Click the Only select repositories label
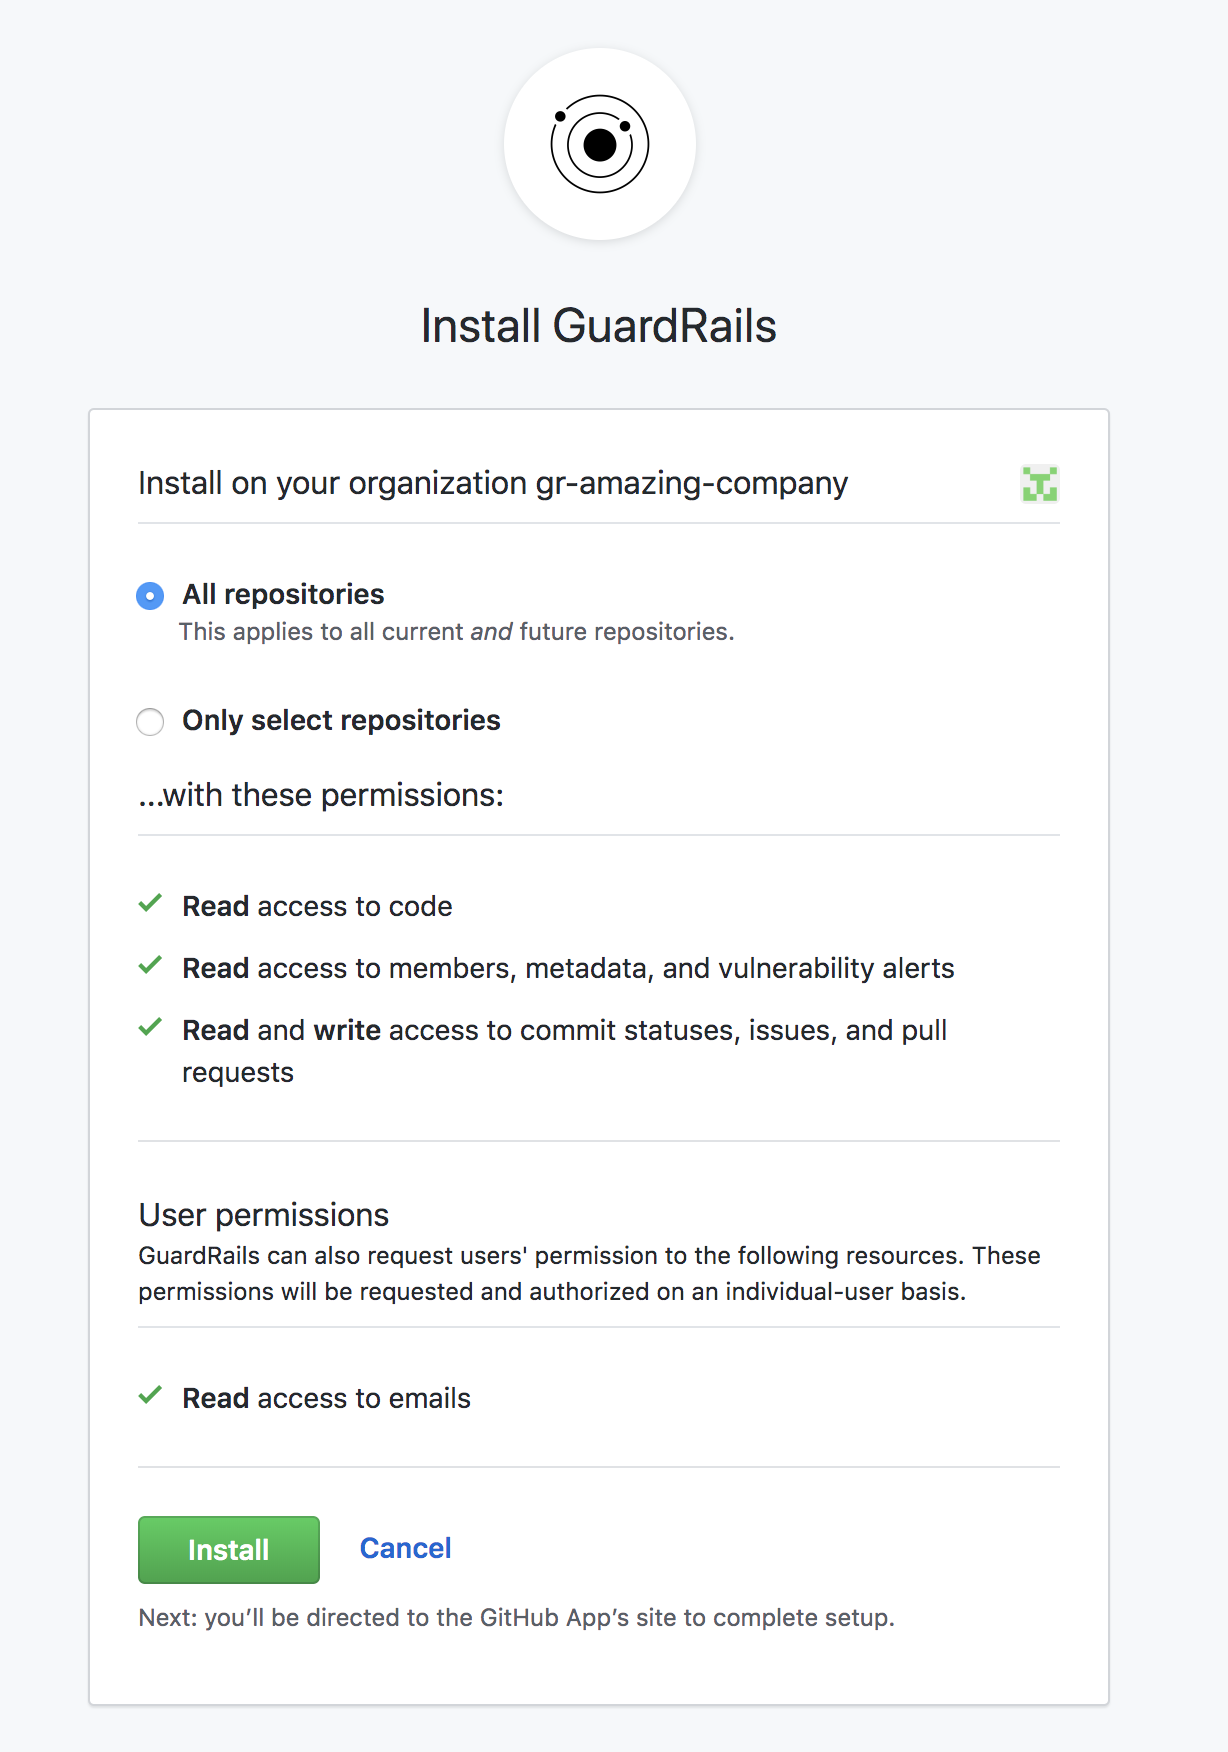Viewport: 1228px width, 1752px height. point(341,720)
